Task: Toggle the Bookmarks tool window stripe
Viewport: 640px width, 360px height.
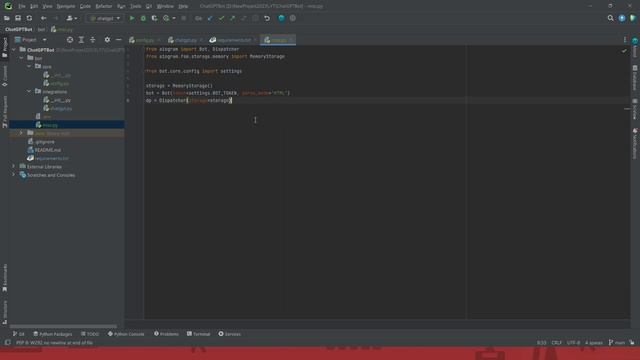Action: [4, 278]
